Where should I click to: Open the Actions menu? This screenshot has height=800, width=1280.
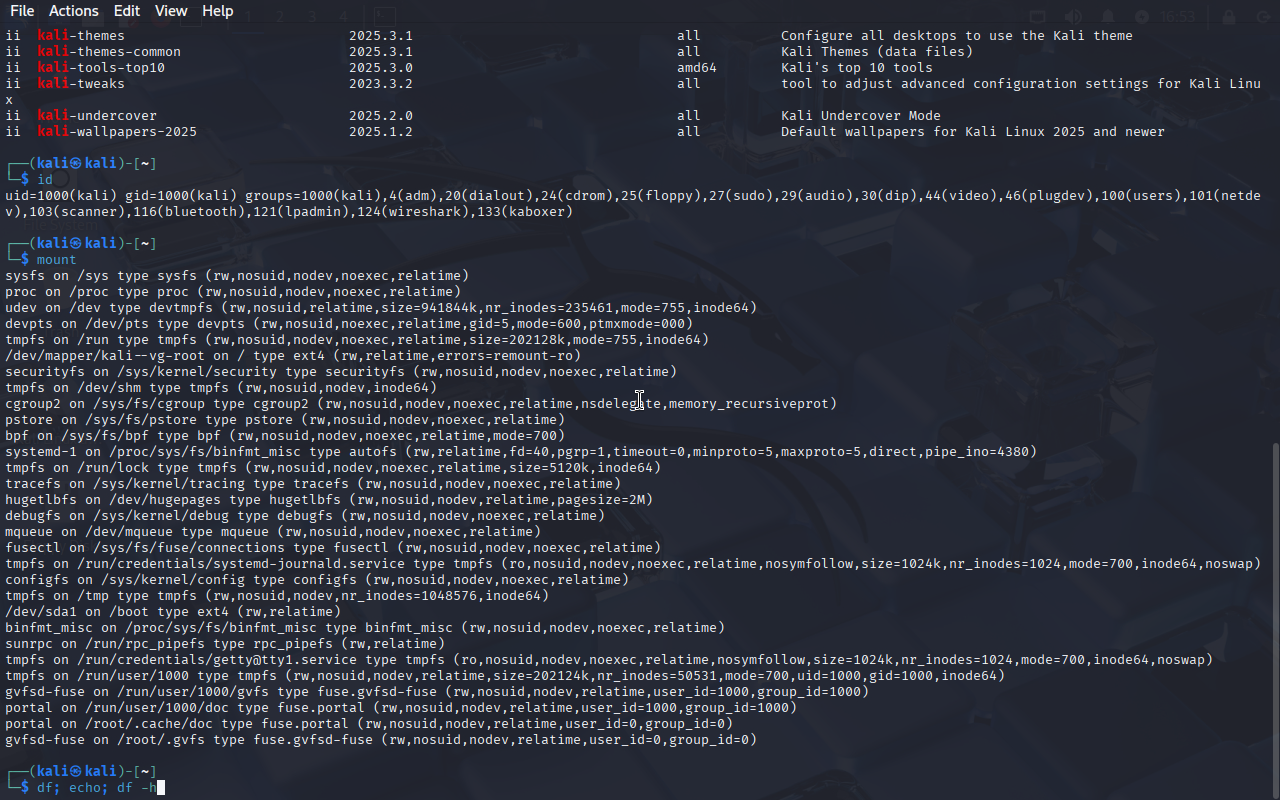(74, 11)
